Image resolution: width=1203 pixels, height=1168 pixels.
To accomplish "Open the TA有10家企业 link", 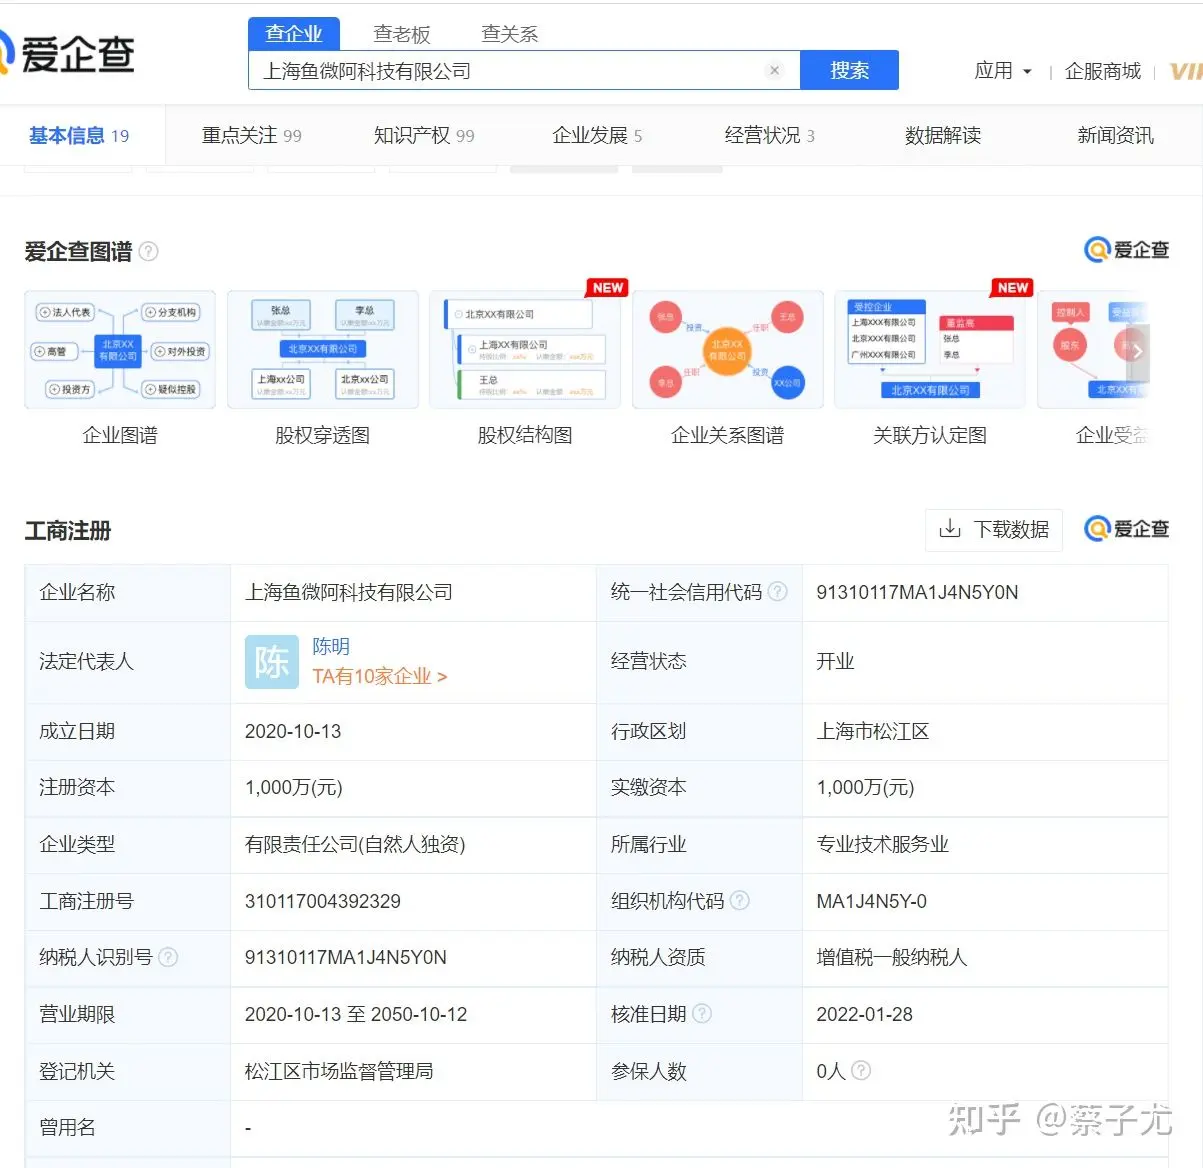I will (379, 676).
